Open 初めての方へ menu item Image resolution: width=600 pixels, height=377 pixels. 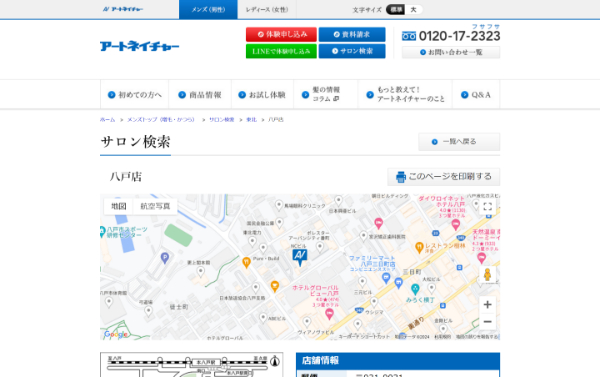point(135,95)
